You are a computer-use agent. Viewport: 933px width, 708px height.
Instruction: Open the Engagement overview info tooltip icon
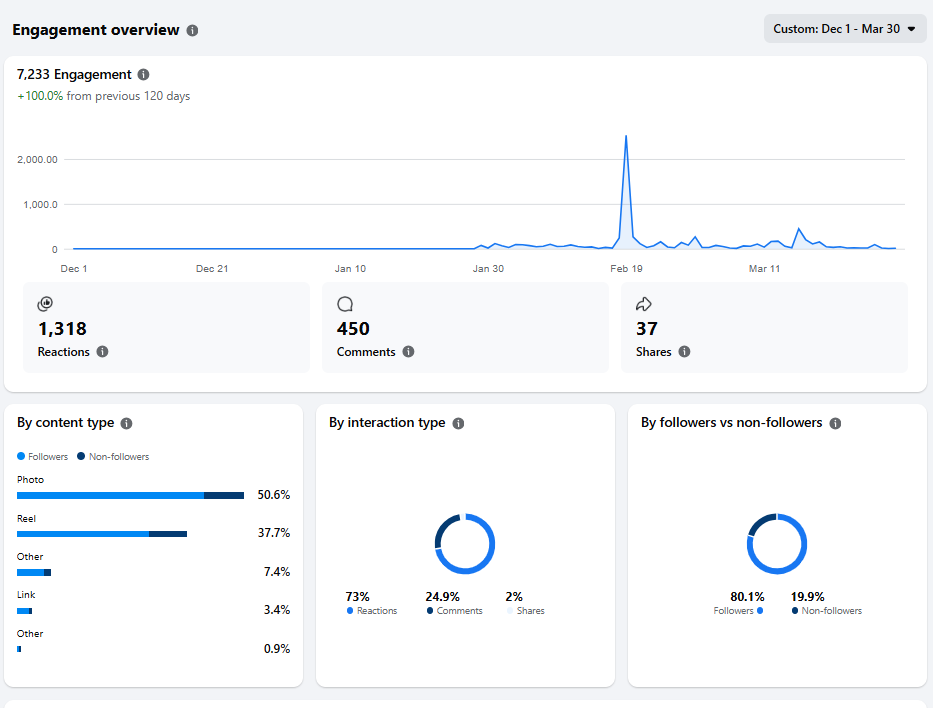coord(192,30)
